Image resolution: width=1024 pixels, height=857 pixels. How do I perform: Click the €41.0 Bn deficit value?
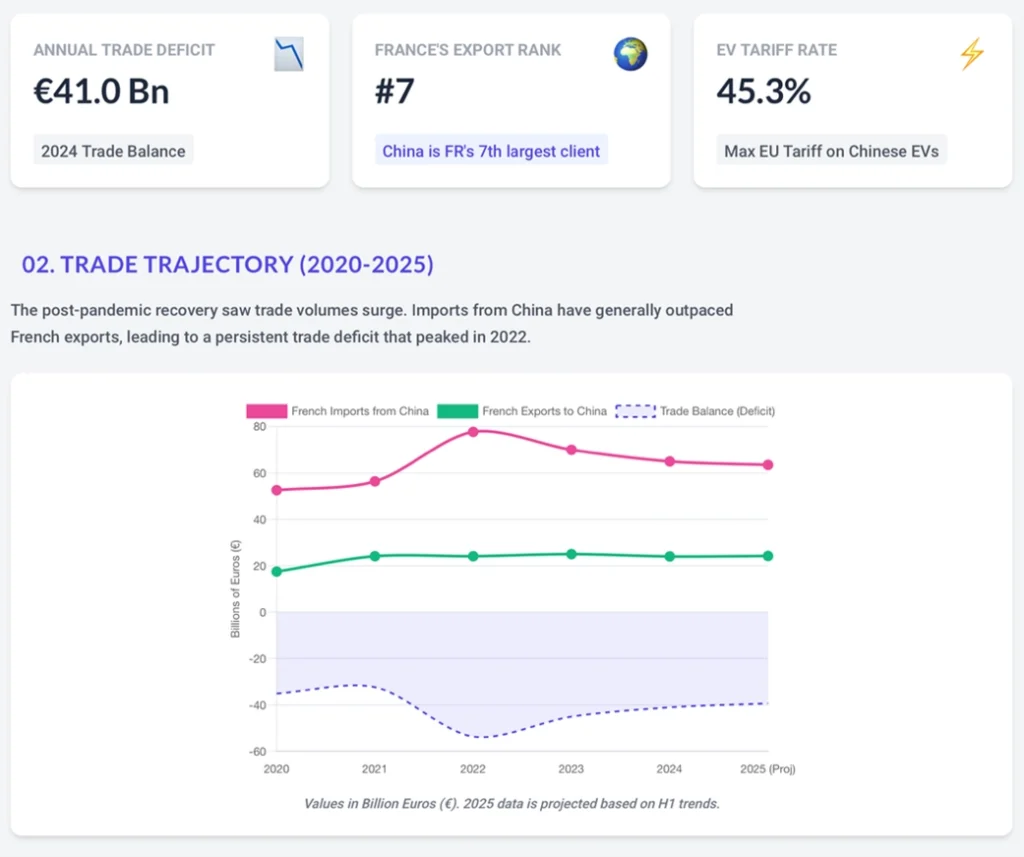[101, 92]
